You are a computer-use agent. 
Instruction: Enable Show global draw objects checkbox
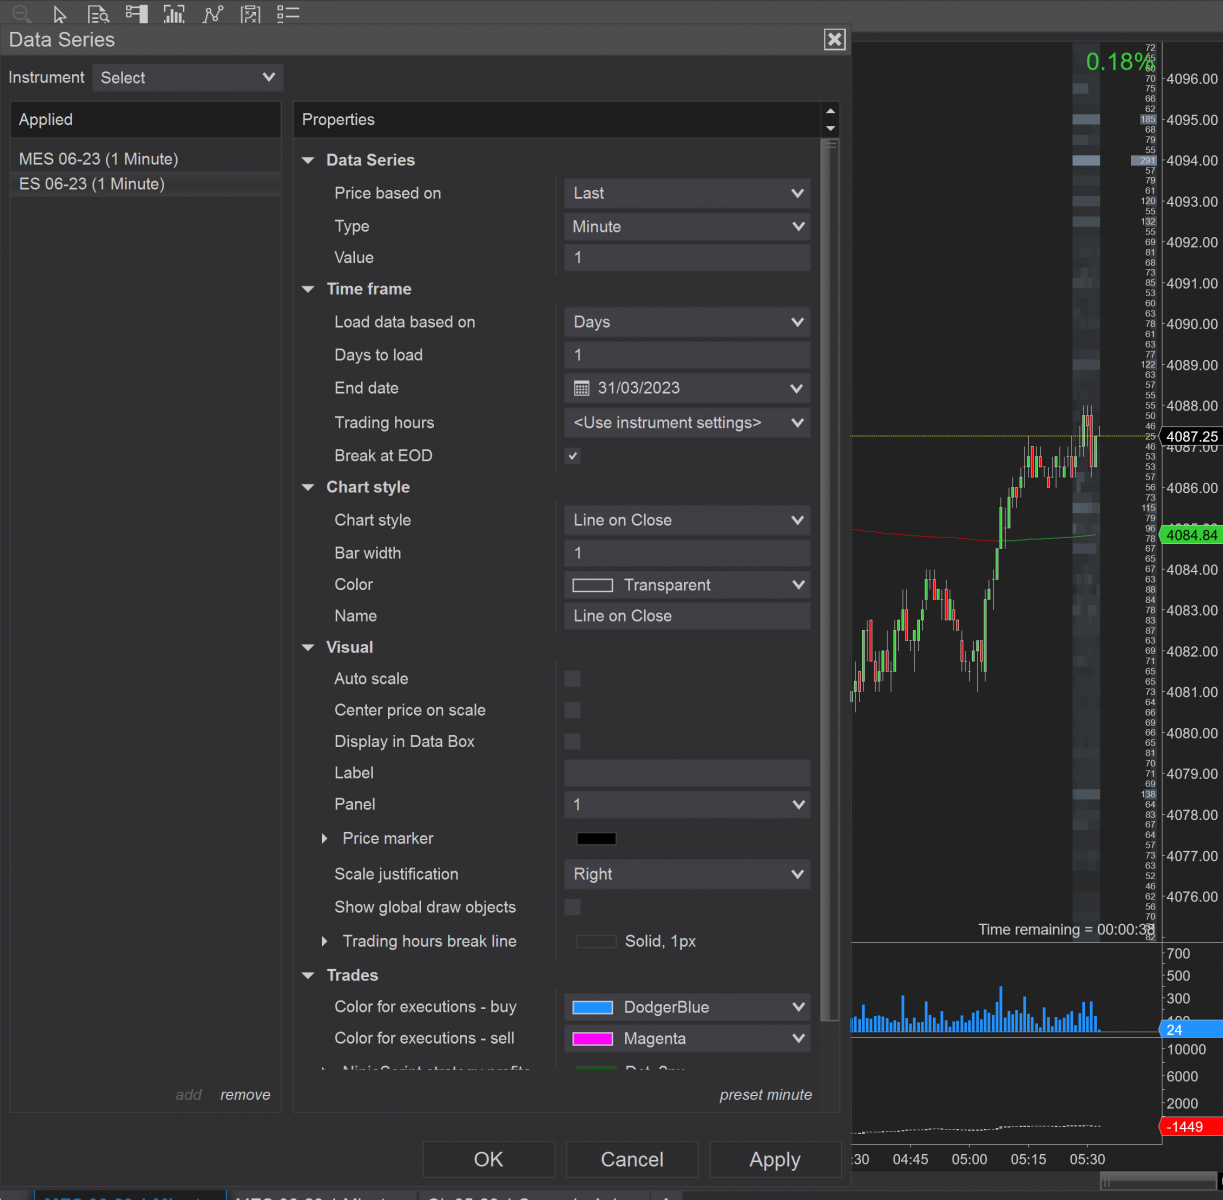click(573, 907)
